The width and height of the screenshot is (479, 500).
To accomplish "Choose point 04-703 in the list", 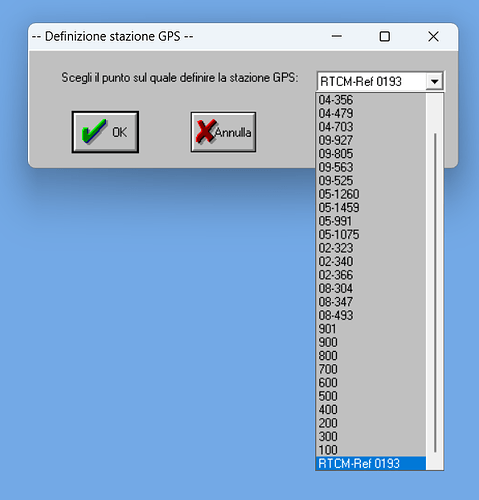I will tap(371, 127).
